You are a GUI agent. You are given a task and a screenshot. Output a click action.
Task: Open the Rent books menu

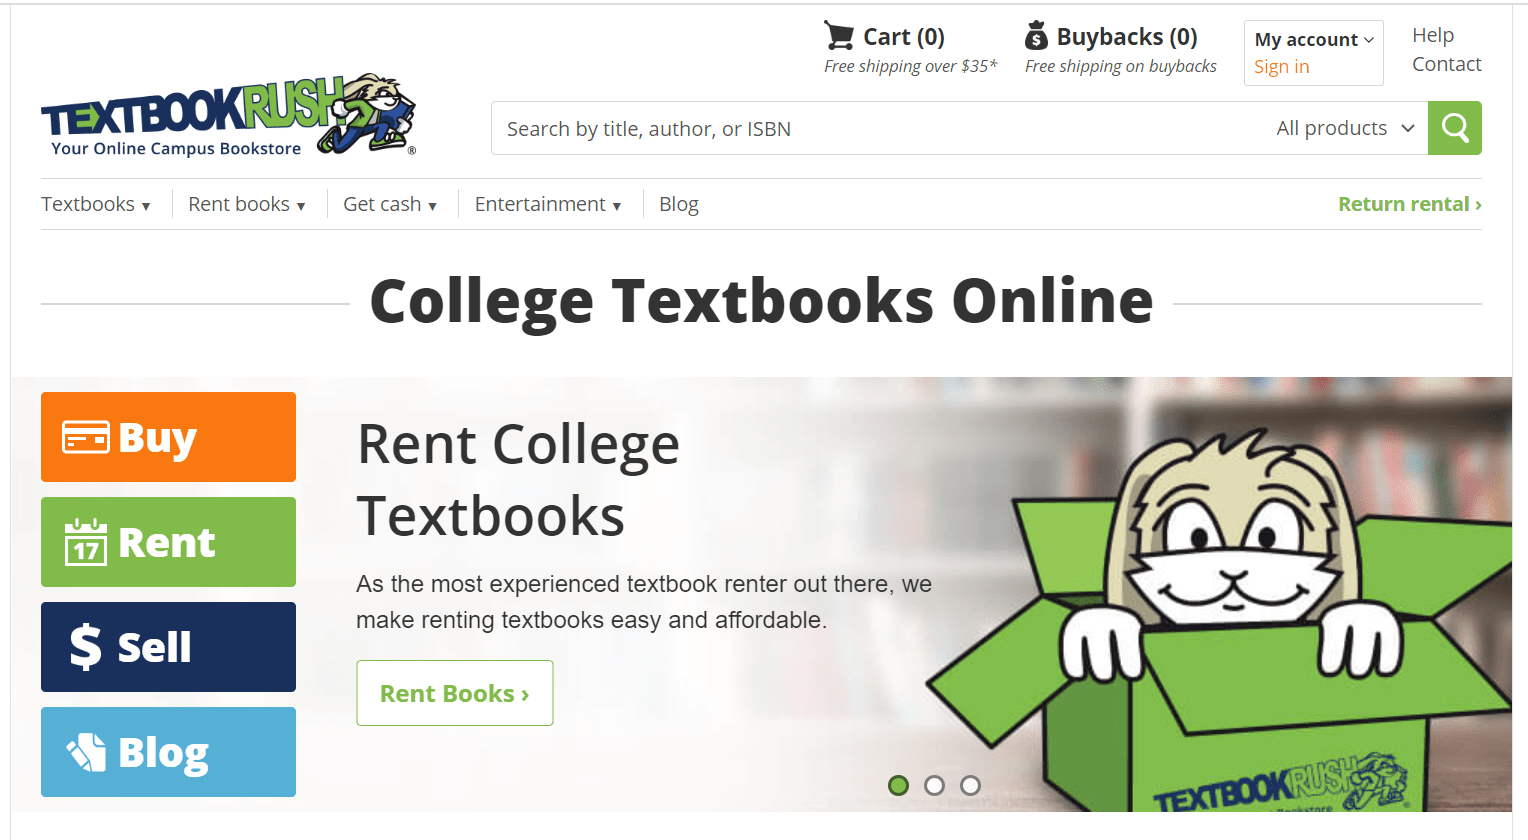[247, 204]
